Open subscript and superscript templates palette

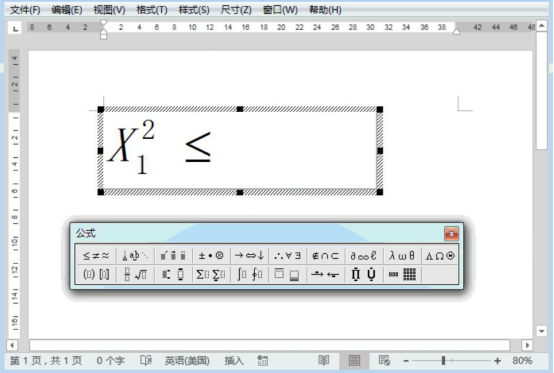click(x=173, y=274)
